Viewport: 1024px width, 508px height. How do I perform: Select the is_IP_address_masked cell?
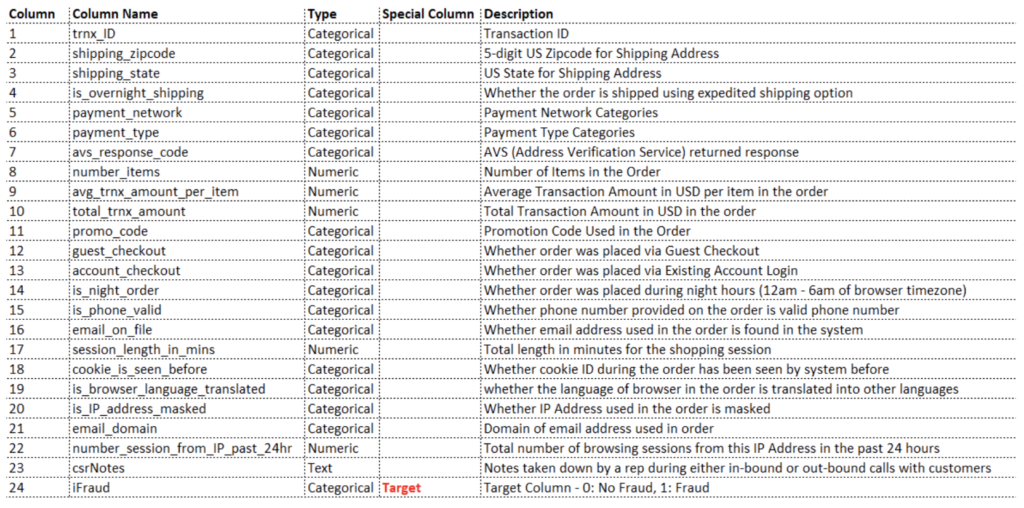click(x=187, y=409)
